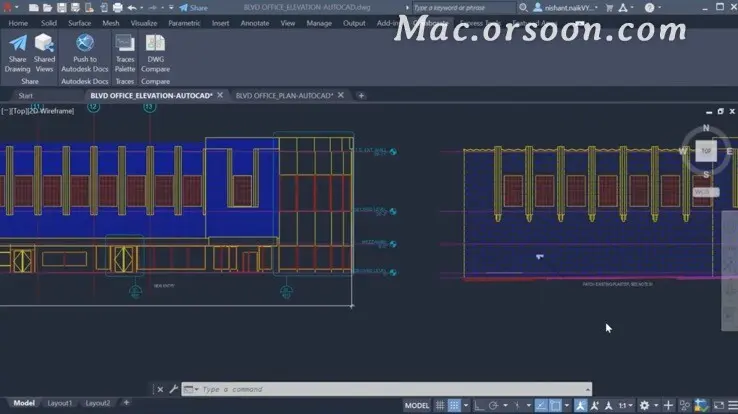This screenshot has width=738, height=414.
Task: Switch to the Start file tab
Action: coord(25,96)
